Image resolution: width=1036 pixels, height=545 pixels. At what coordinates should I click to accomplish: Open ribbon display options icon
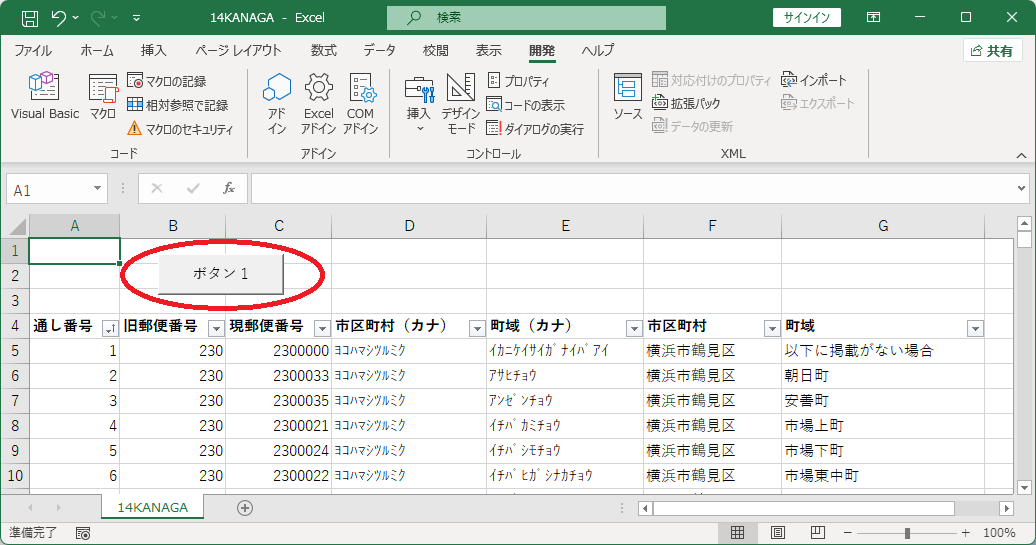pyautogui.click(x=873, y=18)
